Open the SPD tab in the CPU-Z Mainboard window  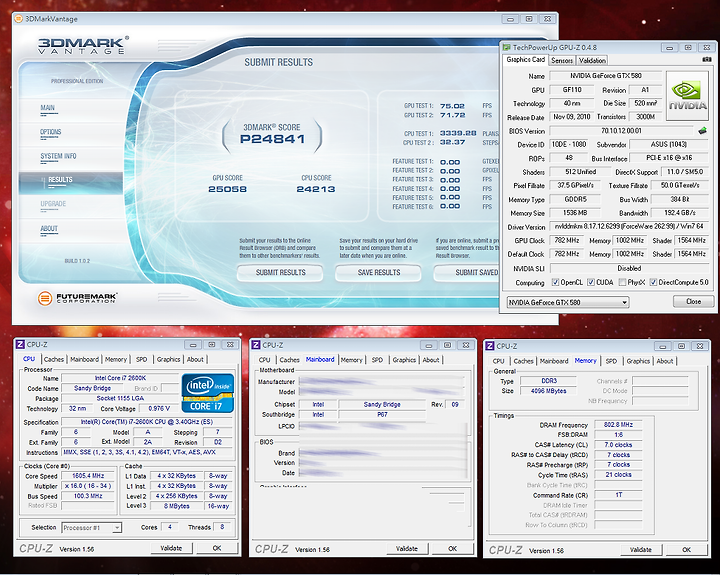377,360
